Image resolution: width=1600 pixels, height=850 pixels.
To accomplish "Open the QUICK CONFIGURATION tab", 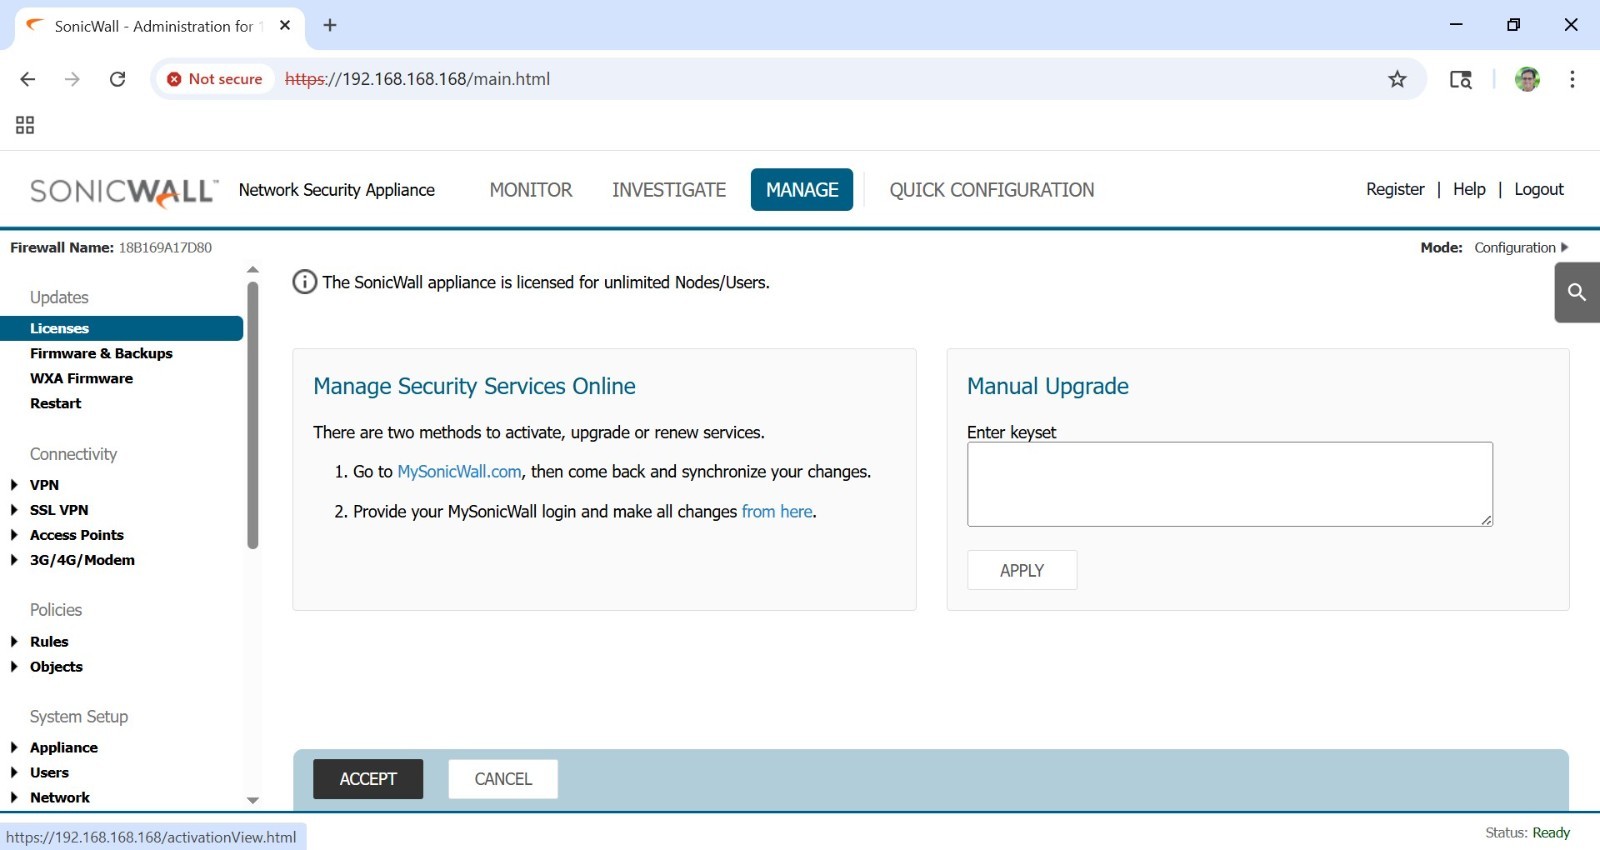I will (x=992, y=190).
